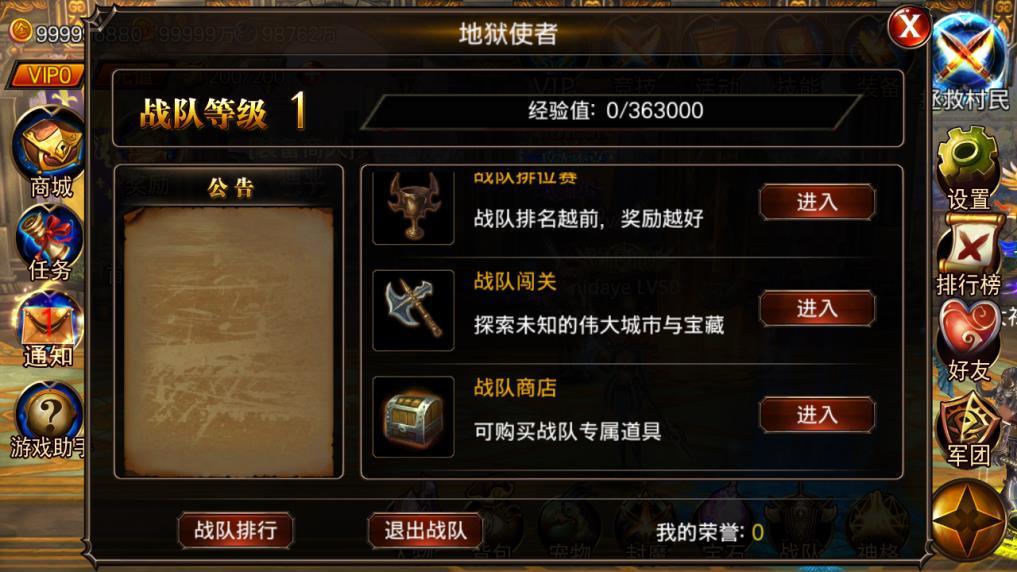Enter the 战队闯关 team challenge

817,308
